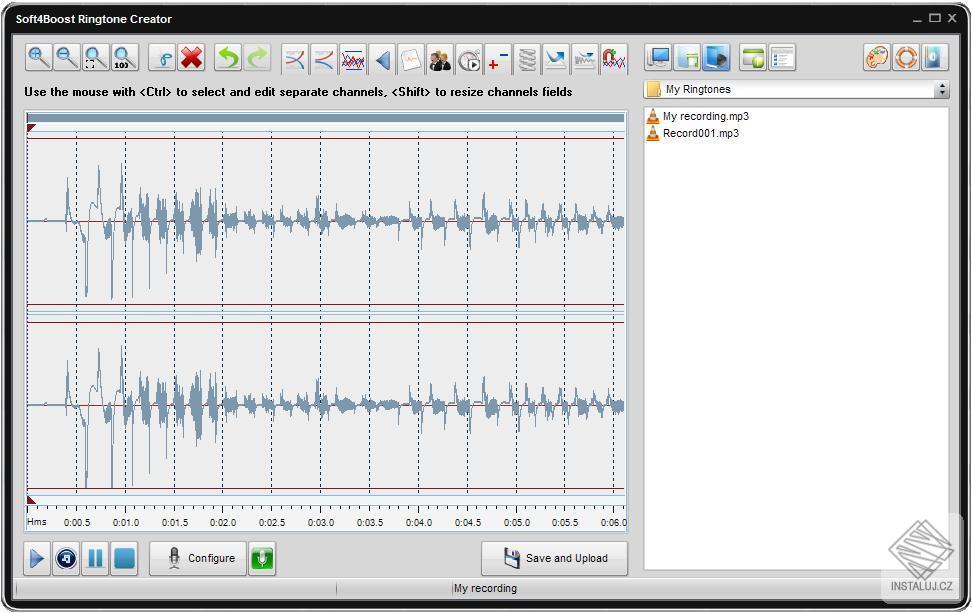Image resolution: width=972 pixels, height=613 pixels.
Task: Click the red and blue zigzag waveform icon
Action: [x=353, y=60]
